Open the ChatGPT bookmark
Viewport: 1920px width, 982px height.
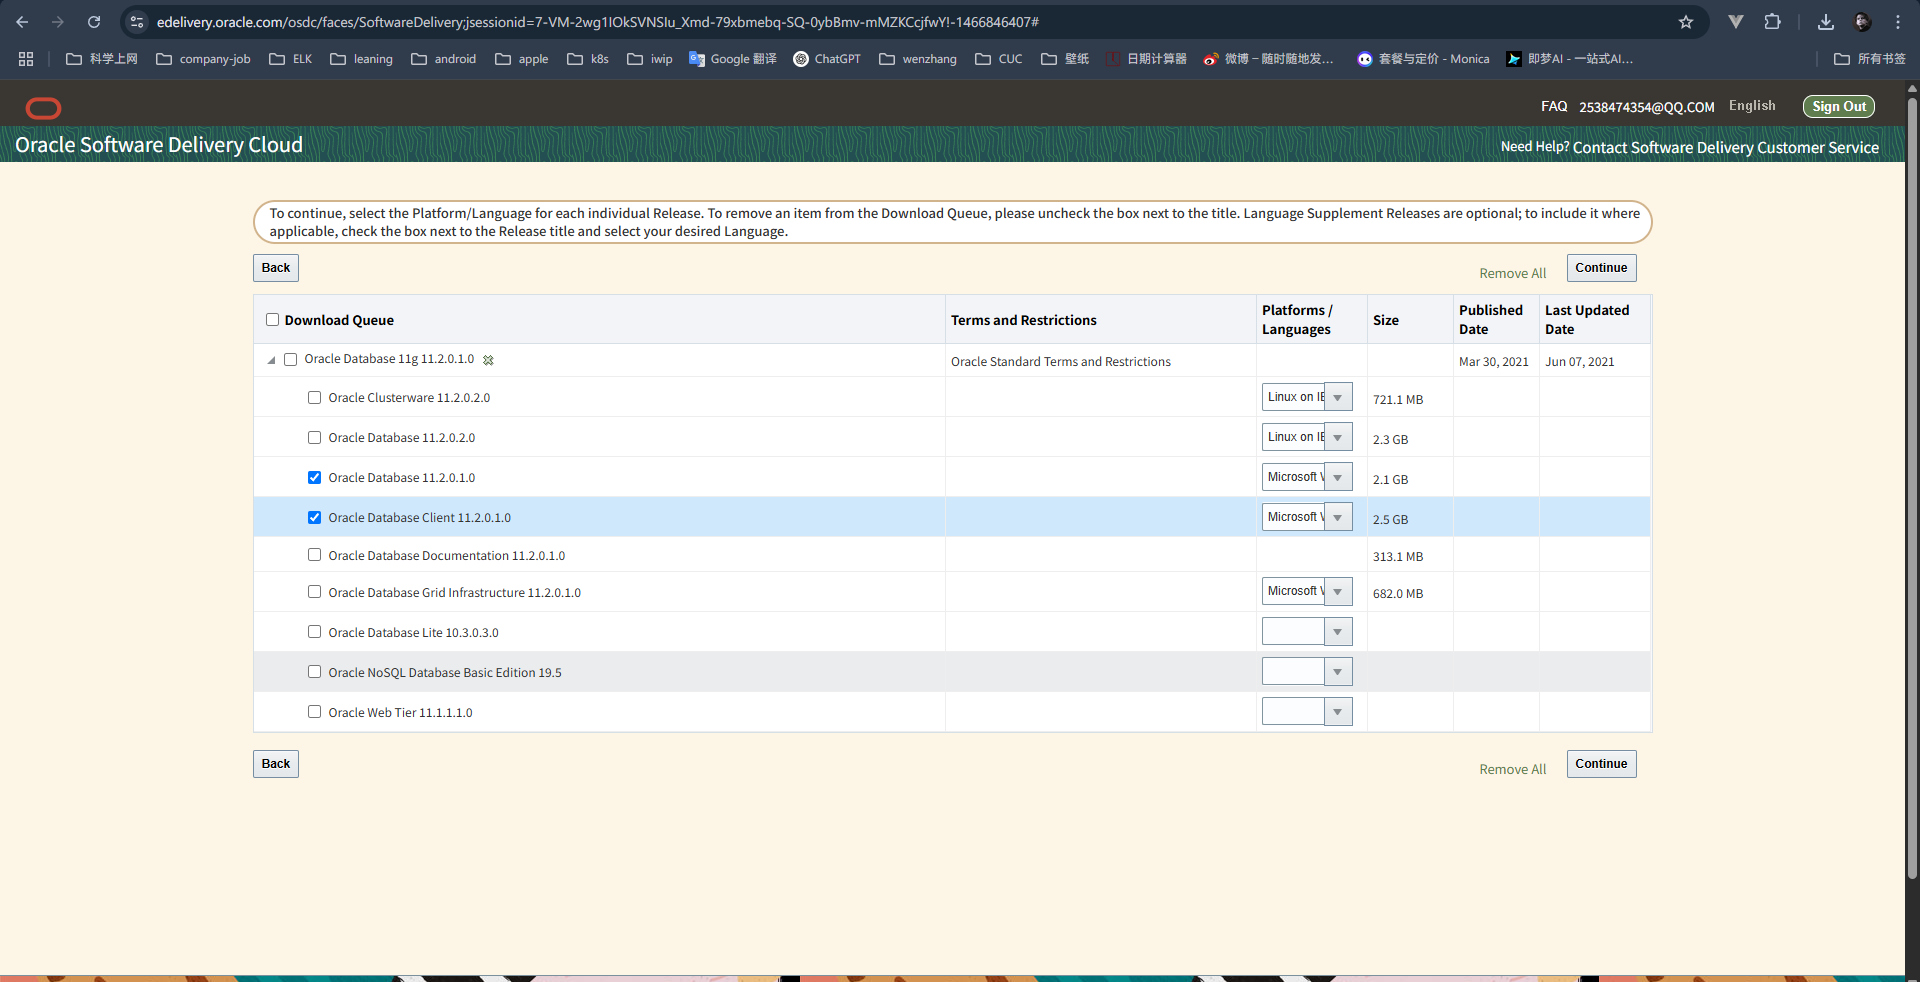point(827,59)
